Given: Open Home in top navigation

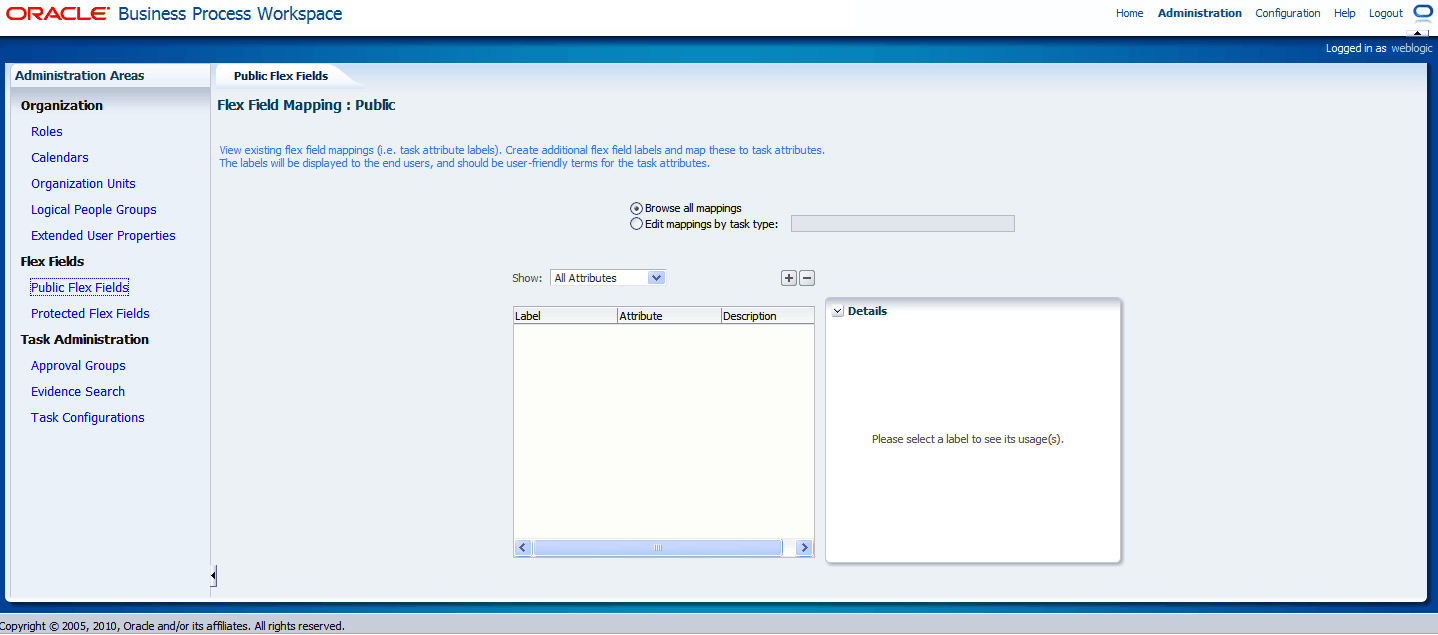Looking at the screenshot, I should [1129, 13].
